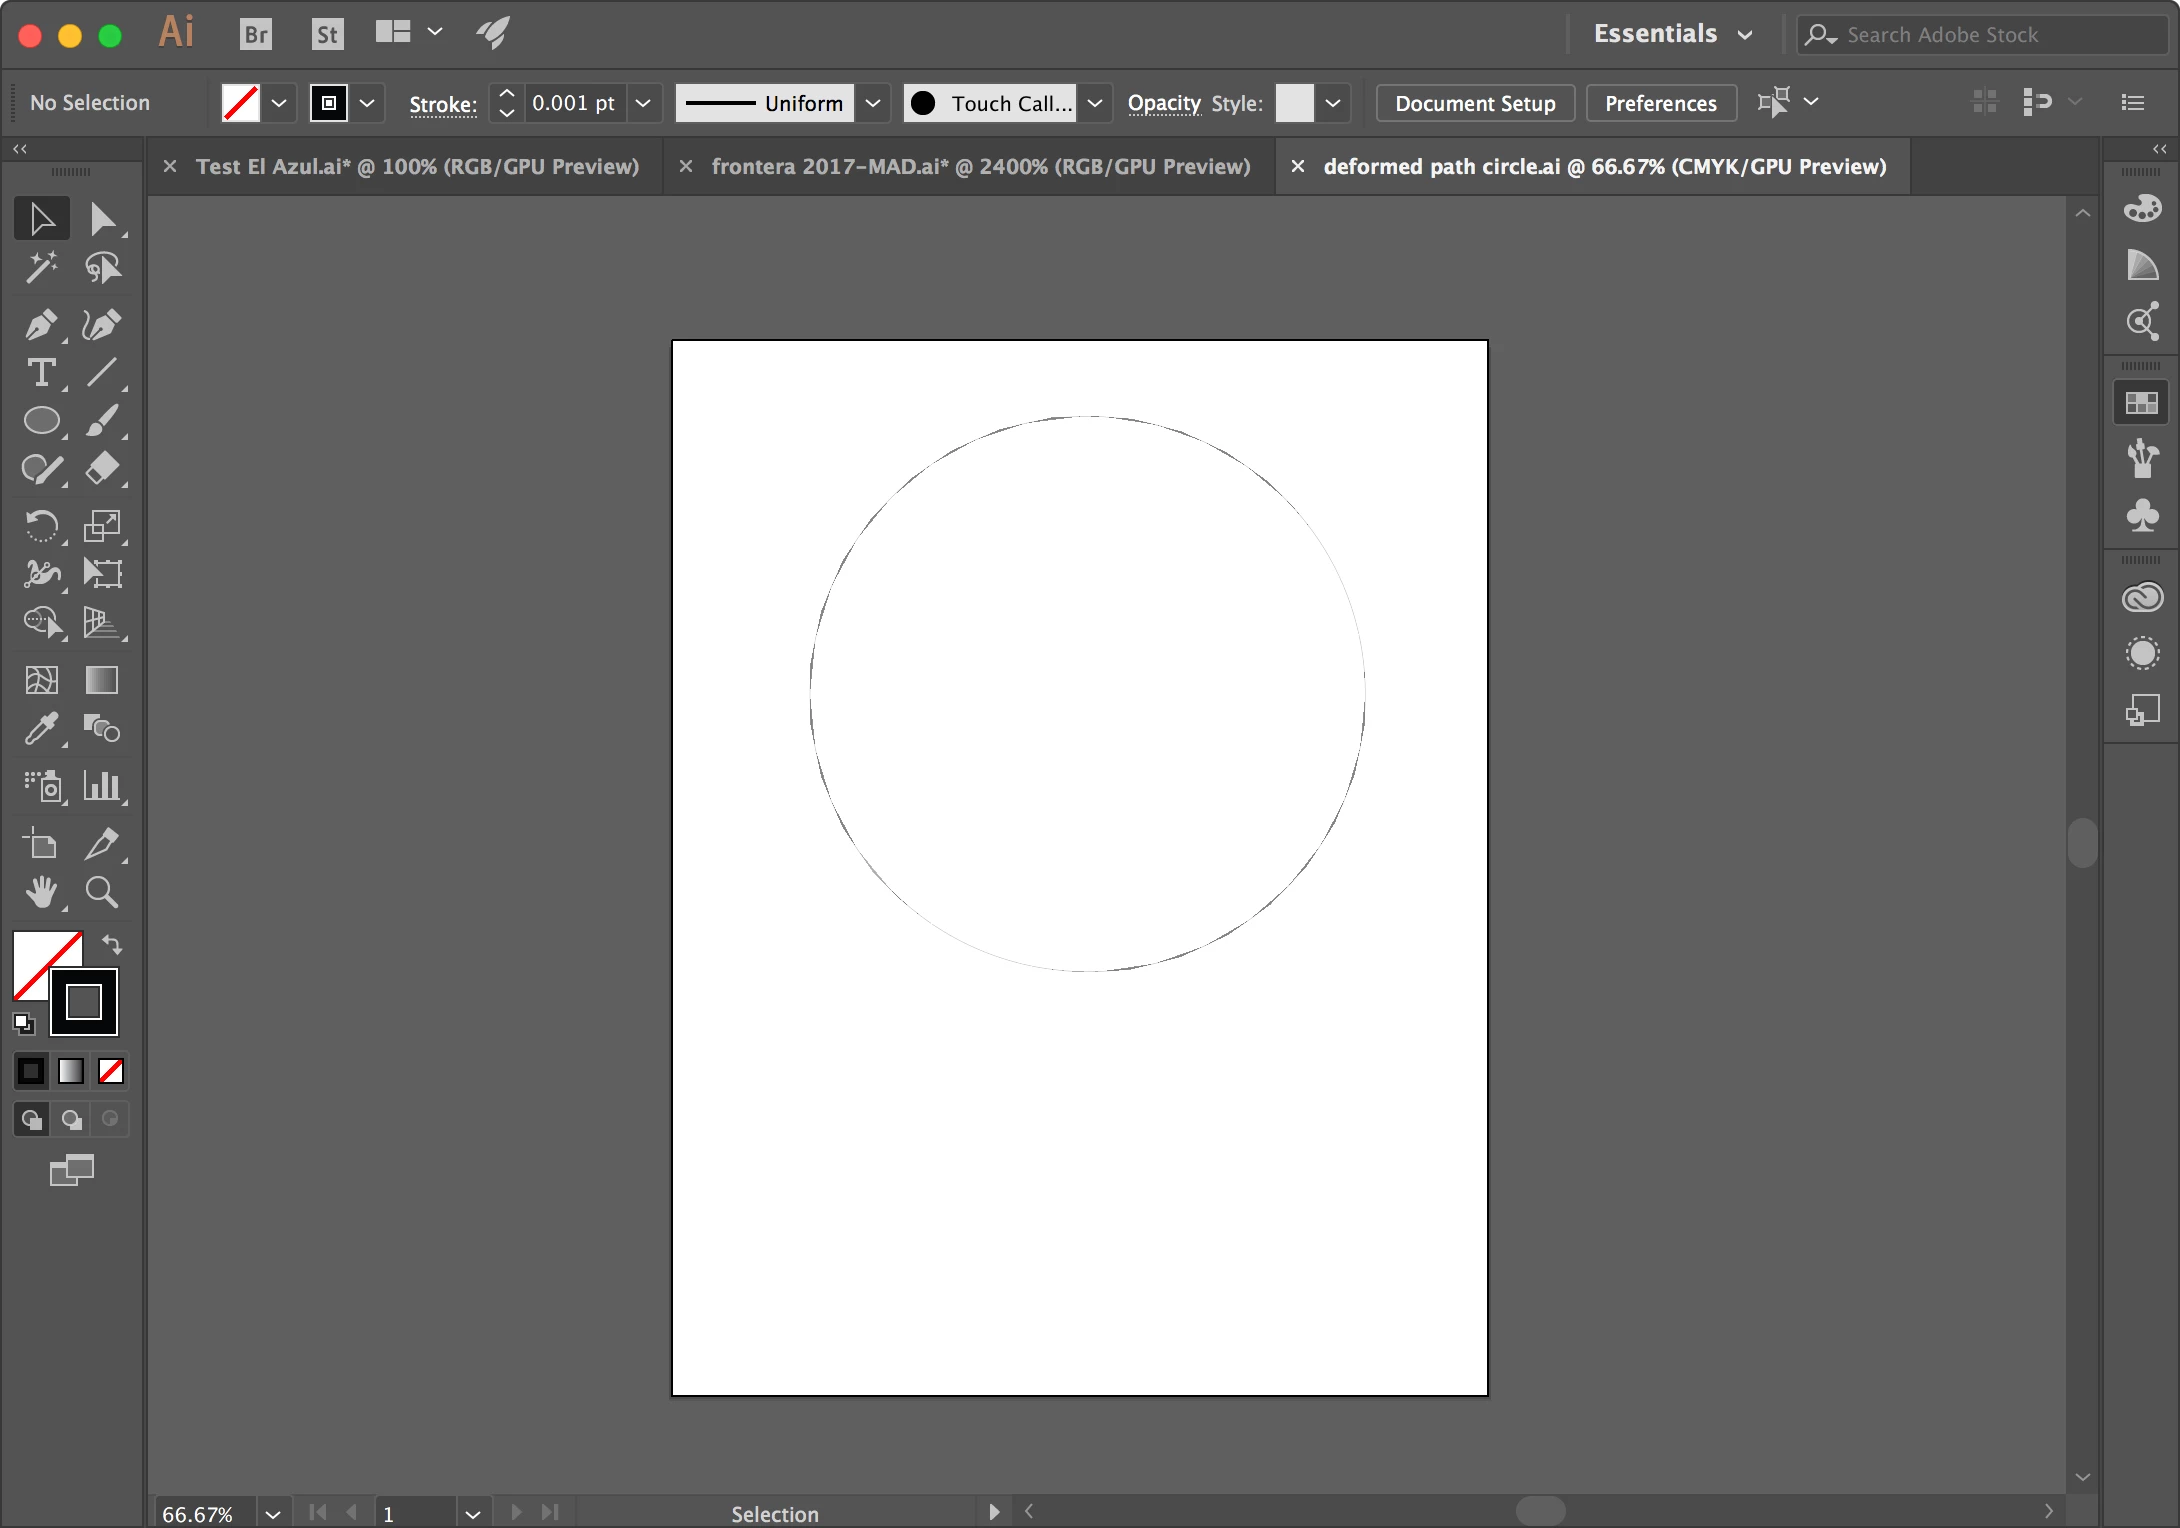
Task: Set the paint to None
Action: pos(111,1071)
